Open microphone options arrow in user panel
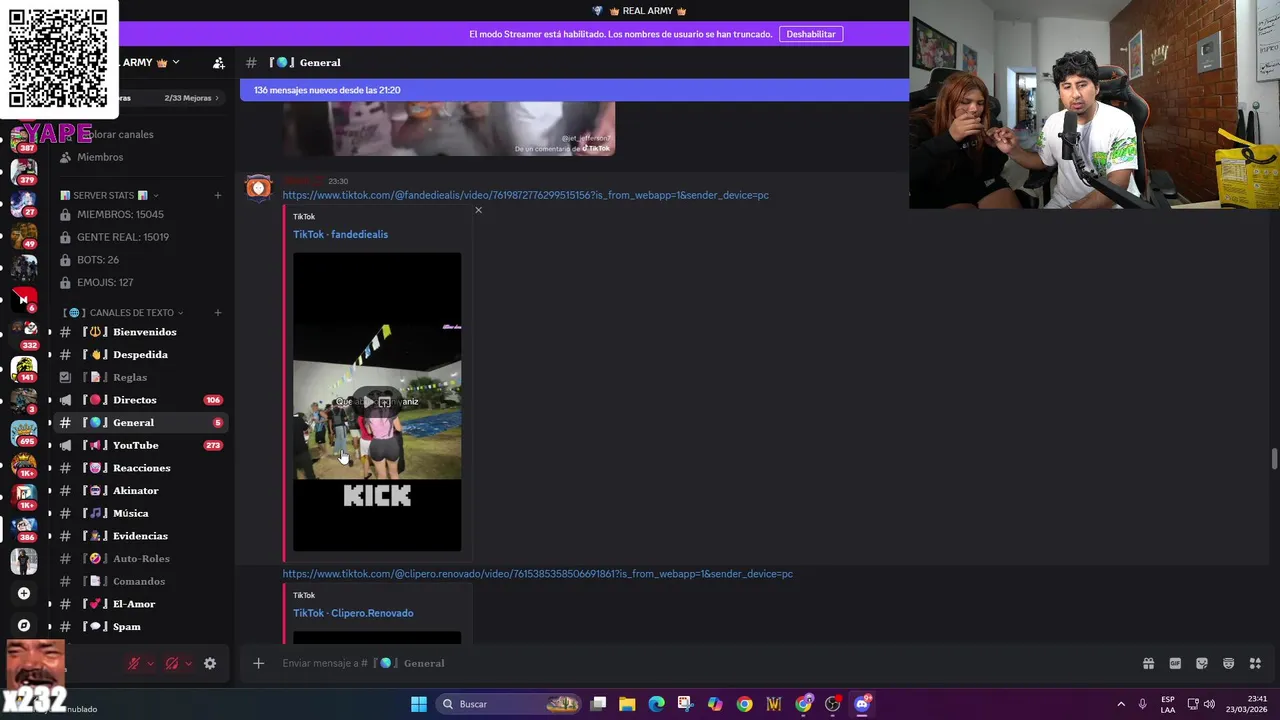Screen dimensions: 1280x720 coord(150,663)
